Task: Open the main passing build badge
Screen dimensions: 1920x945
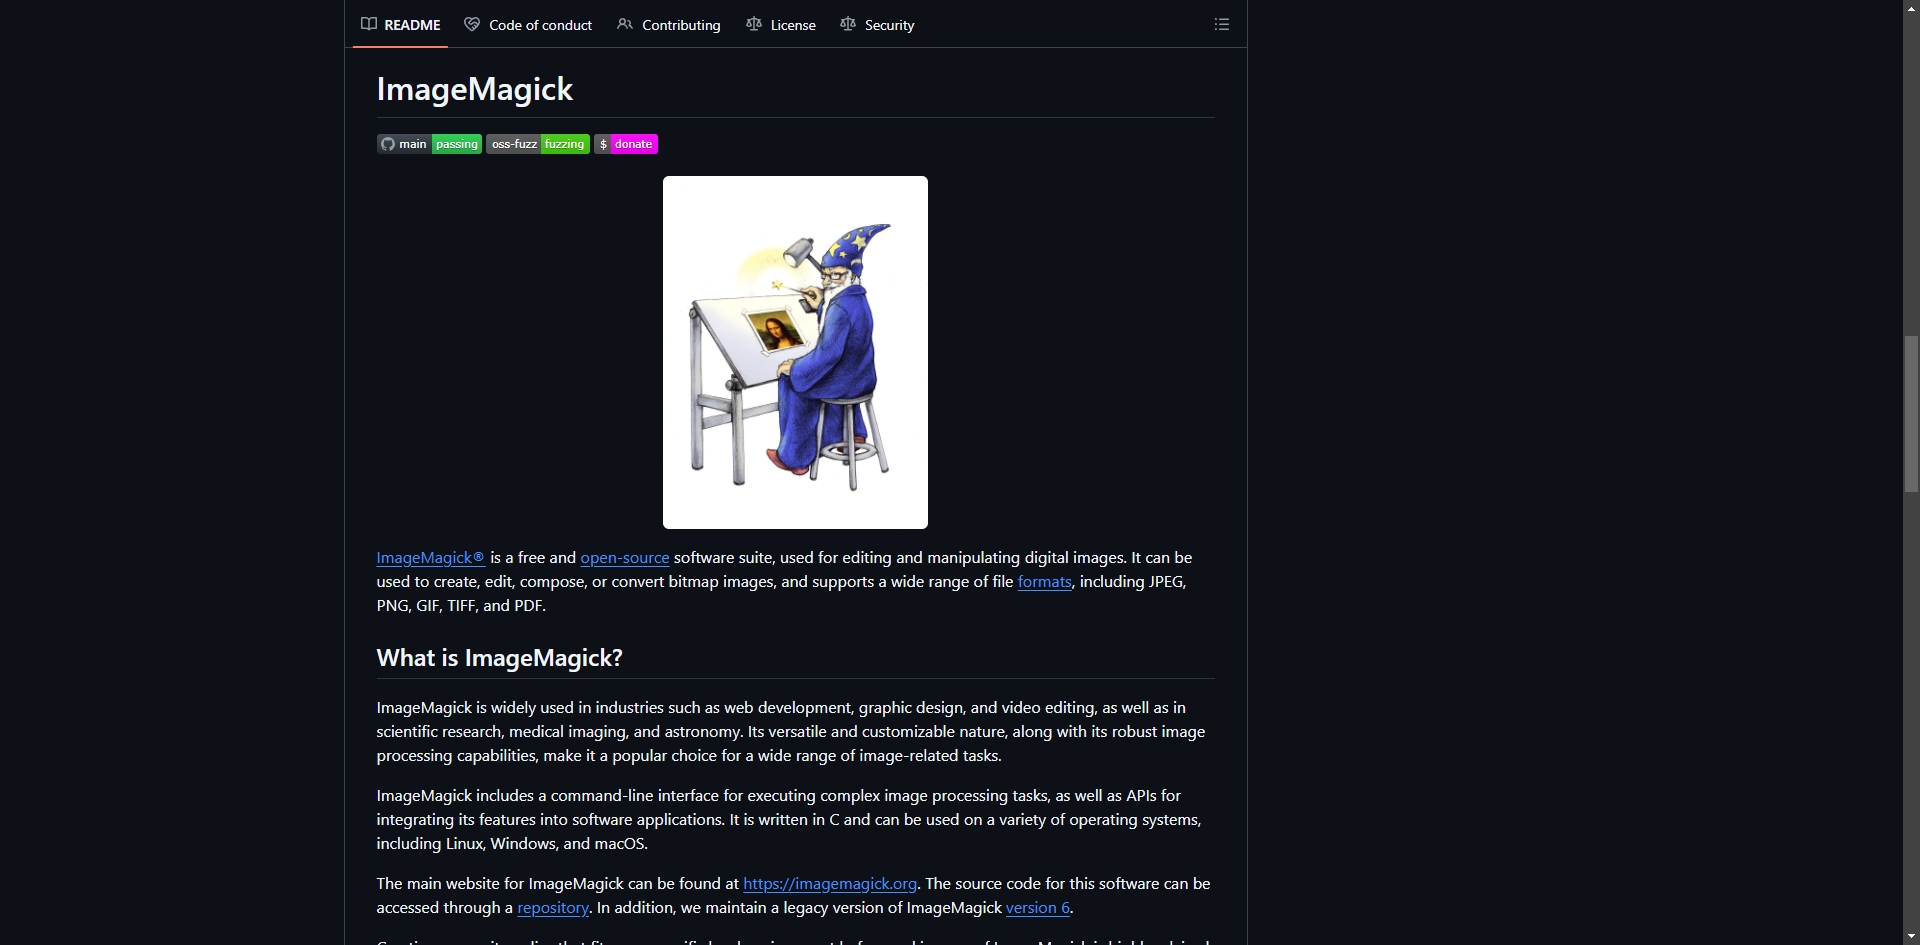Action: pos(429,144)
